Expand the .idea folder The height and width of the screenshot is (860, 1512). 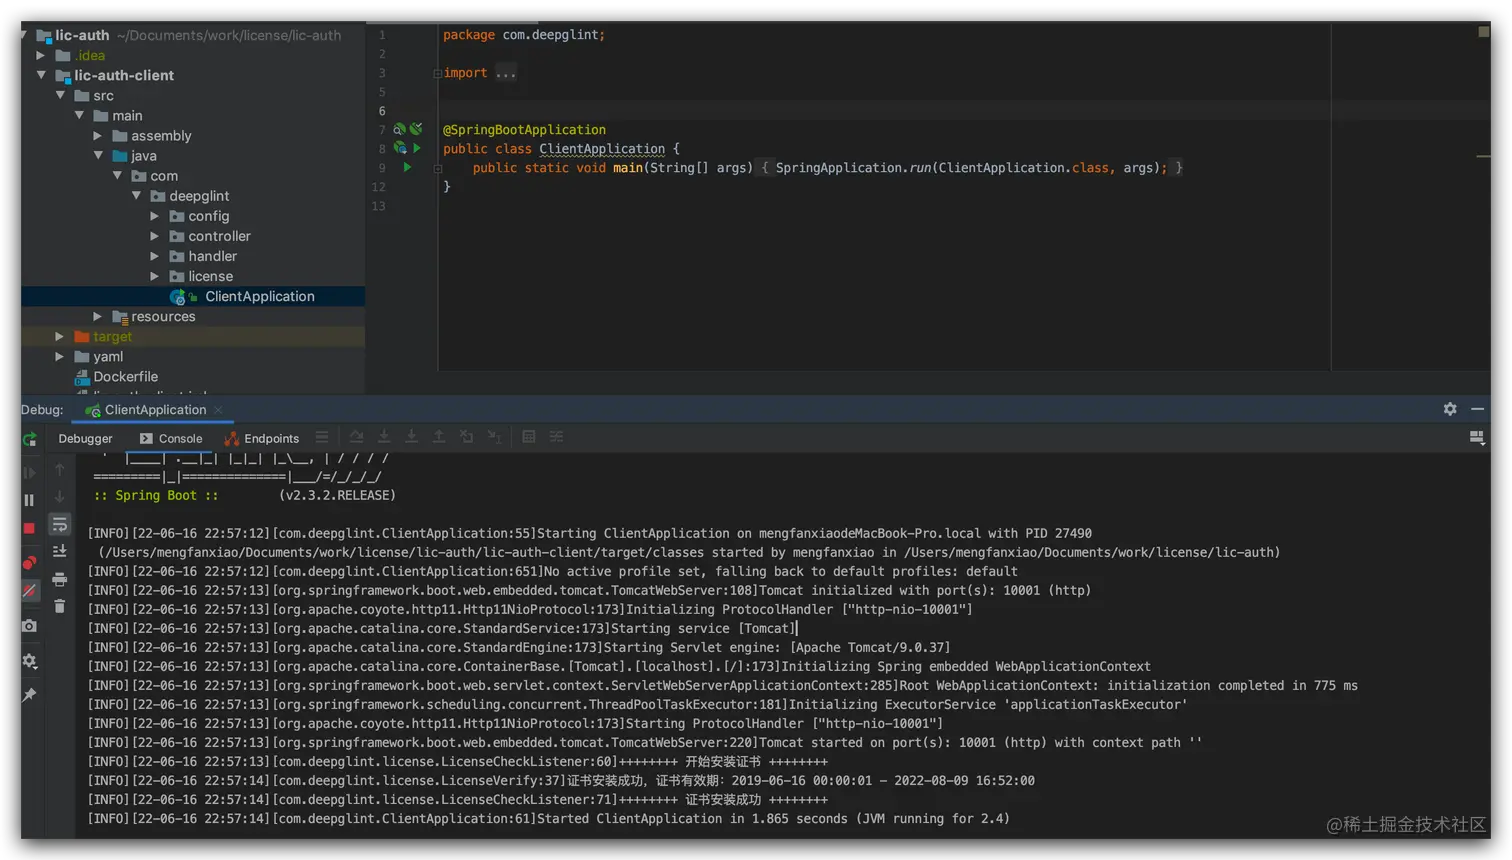pos(41,55)
